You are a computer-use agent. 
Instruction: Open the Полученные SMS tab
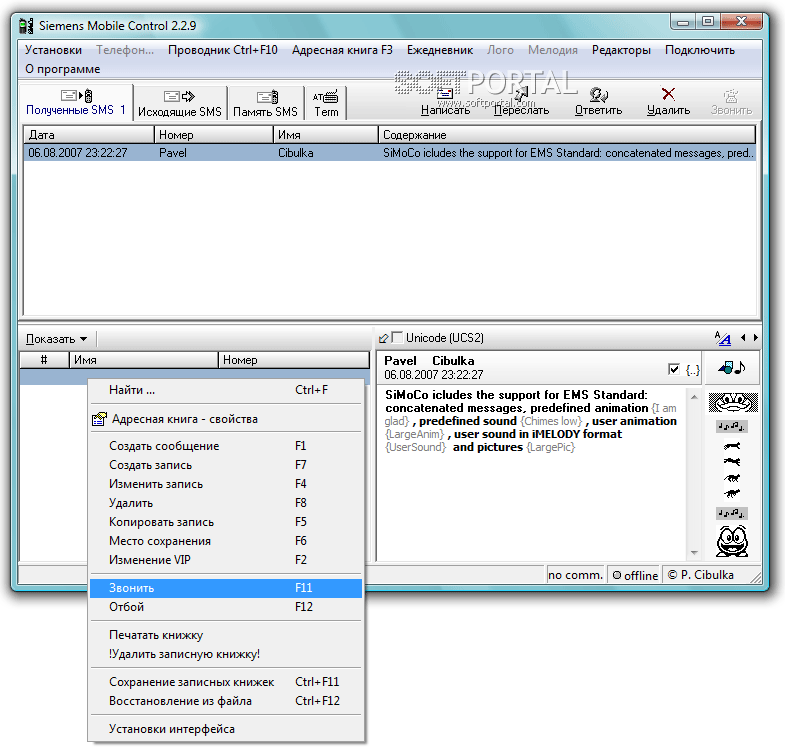tap(76, 103)
